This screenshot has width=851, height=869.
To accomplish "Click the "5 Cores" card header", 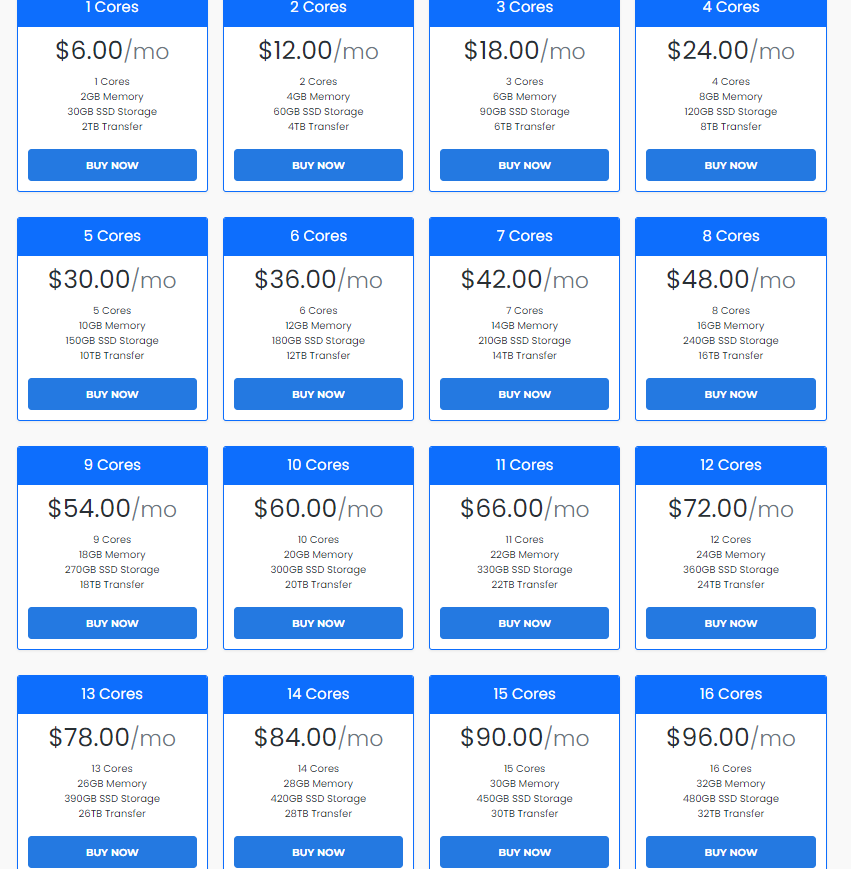I will click(112, 236).
